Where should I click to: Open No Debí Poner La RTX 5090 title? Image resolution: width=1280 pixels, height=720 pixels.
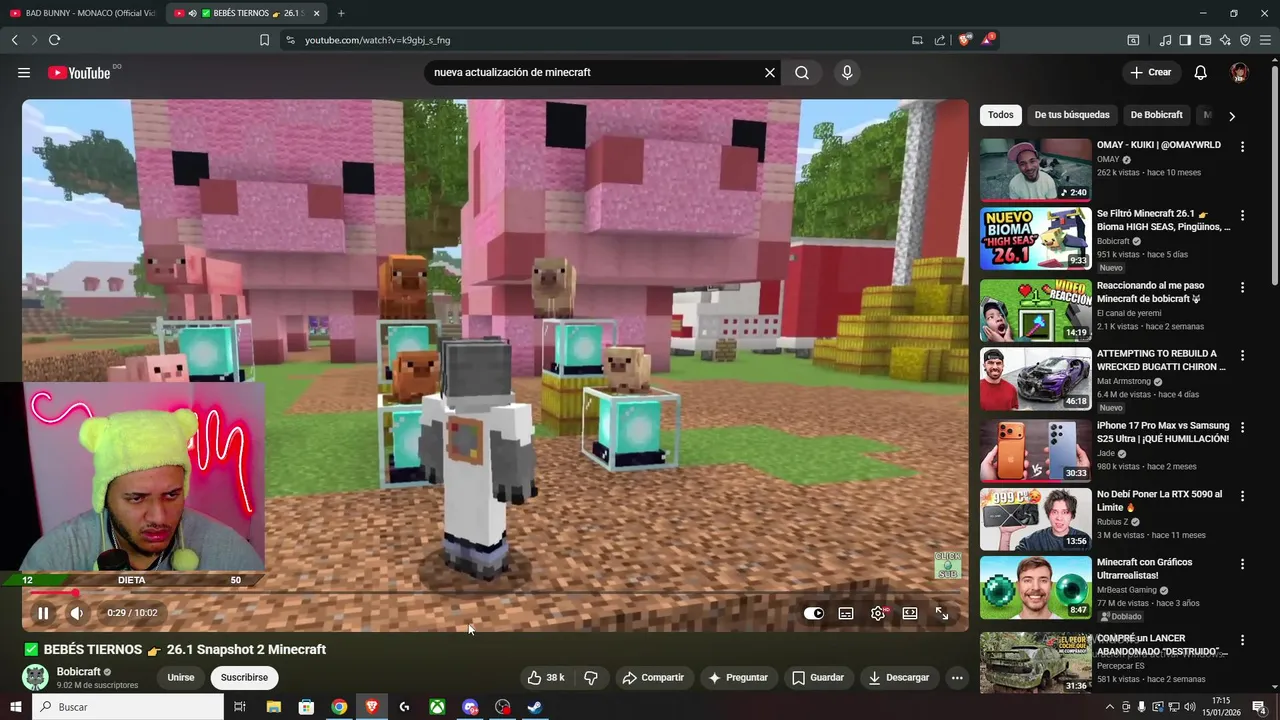1160,501
